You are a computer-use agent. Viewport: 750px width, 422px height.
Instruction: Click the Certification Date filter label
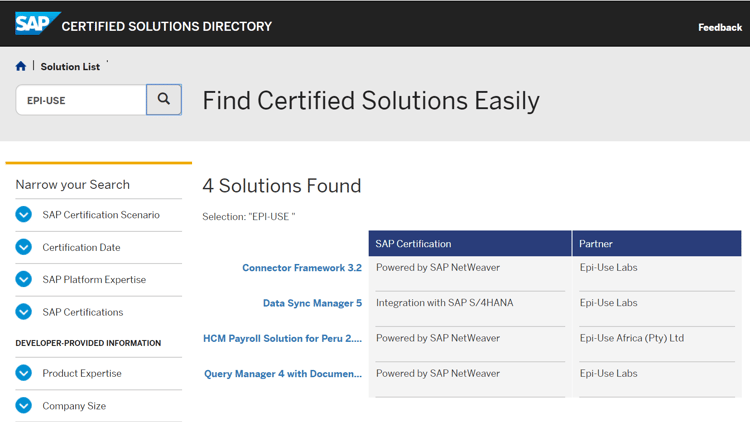[x=81, y=247]
